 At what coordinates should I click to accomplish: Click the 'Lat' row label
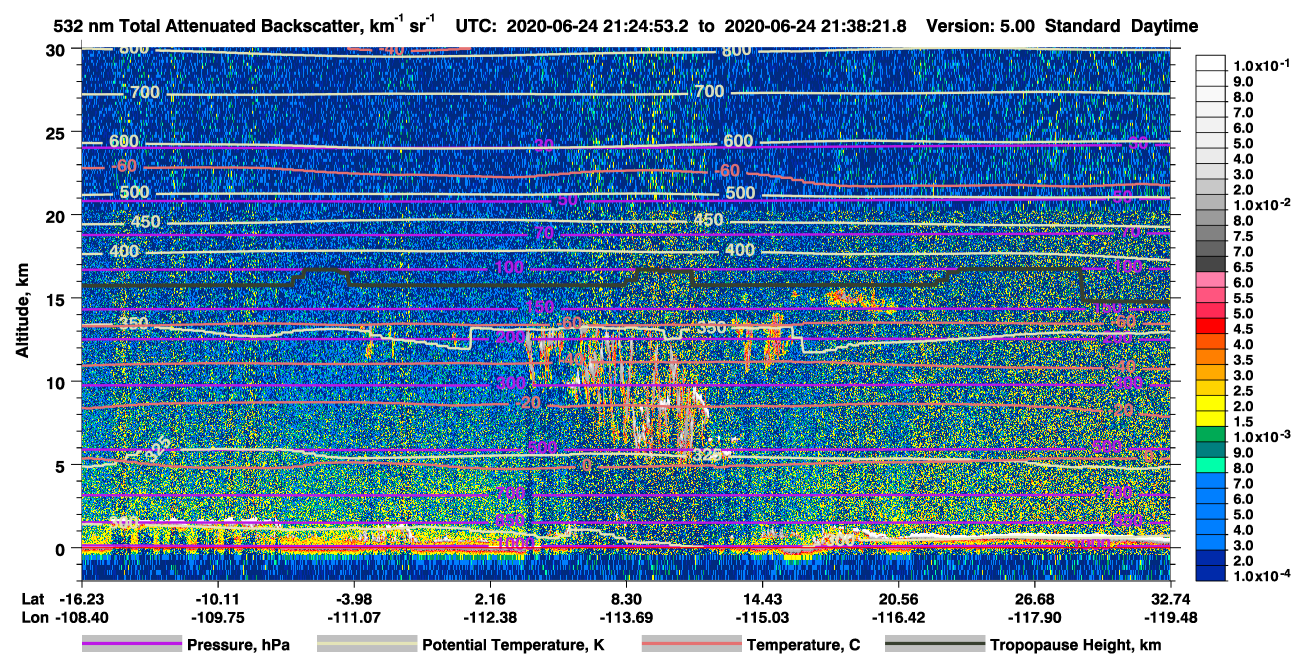(33, 598)
